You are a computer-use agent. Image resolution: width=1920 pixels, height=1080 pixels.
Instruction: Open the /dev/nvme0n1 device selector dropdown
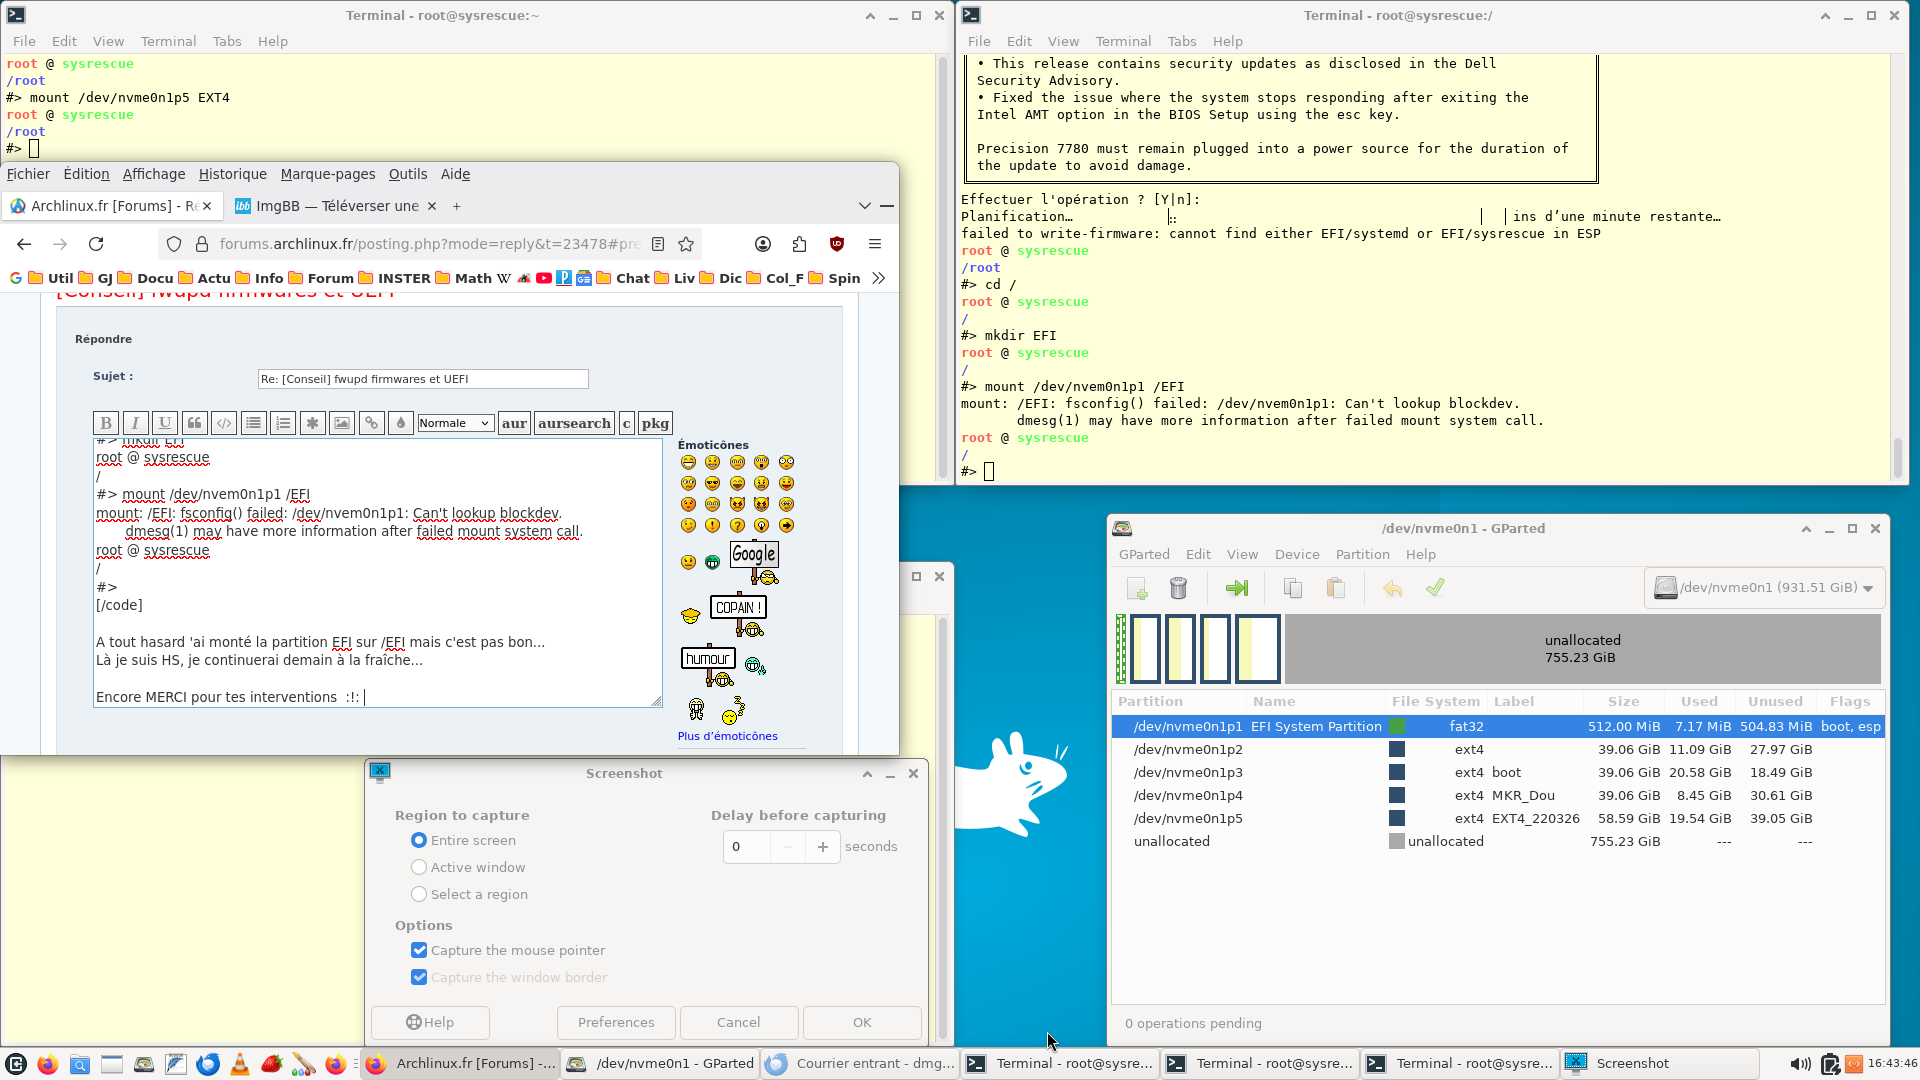click(x=1765, y=588)
